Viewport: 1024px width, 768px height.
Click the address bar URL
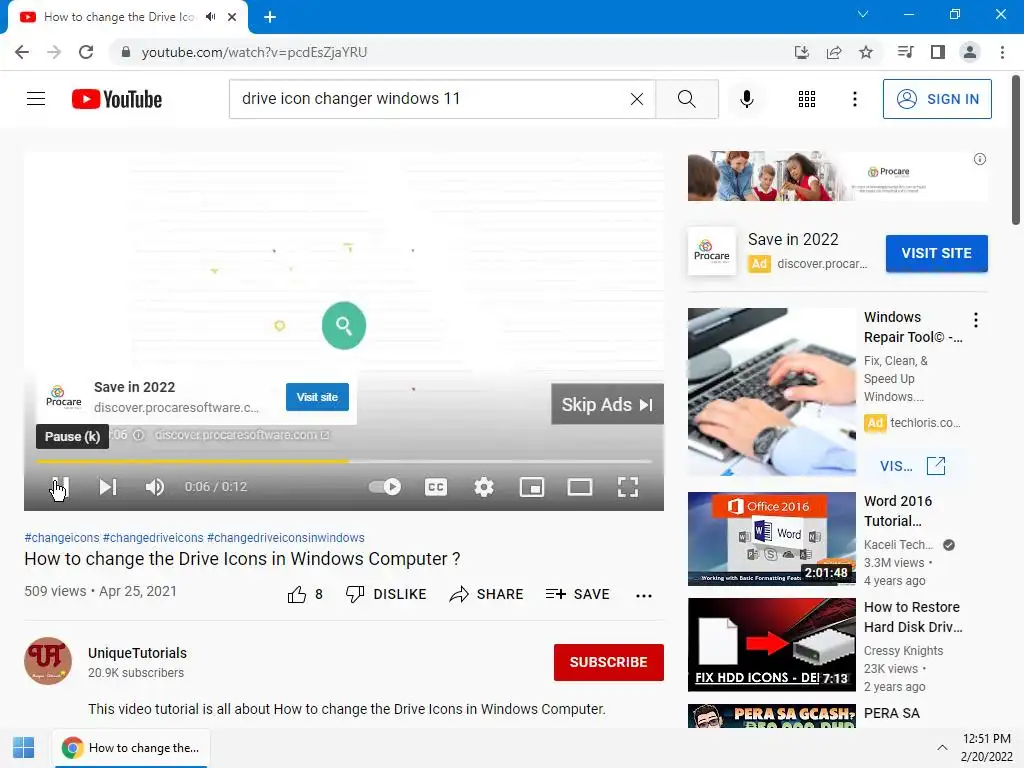[254, 52]
